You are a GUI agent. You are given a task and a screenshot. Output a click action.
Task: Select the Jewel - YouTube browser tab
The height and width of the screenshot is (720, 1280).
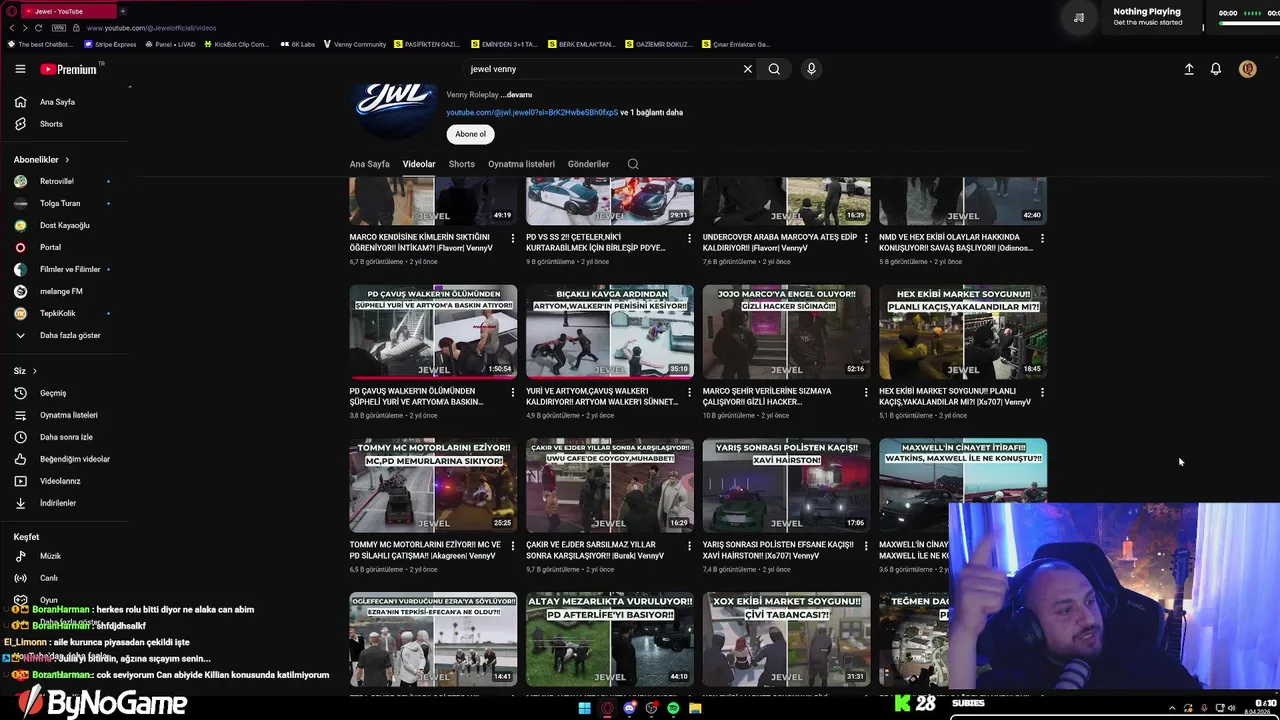pos(68,11)
